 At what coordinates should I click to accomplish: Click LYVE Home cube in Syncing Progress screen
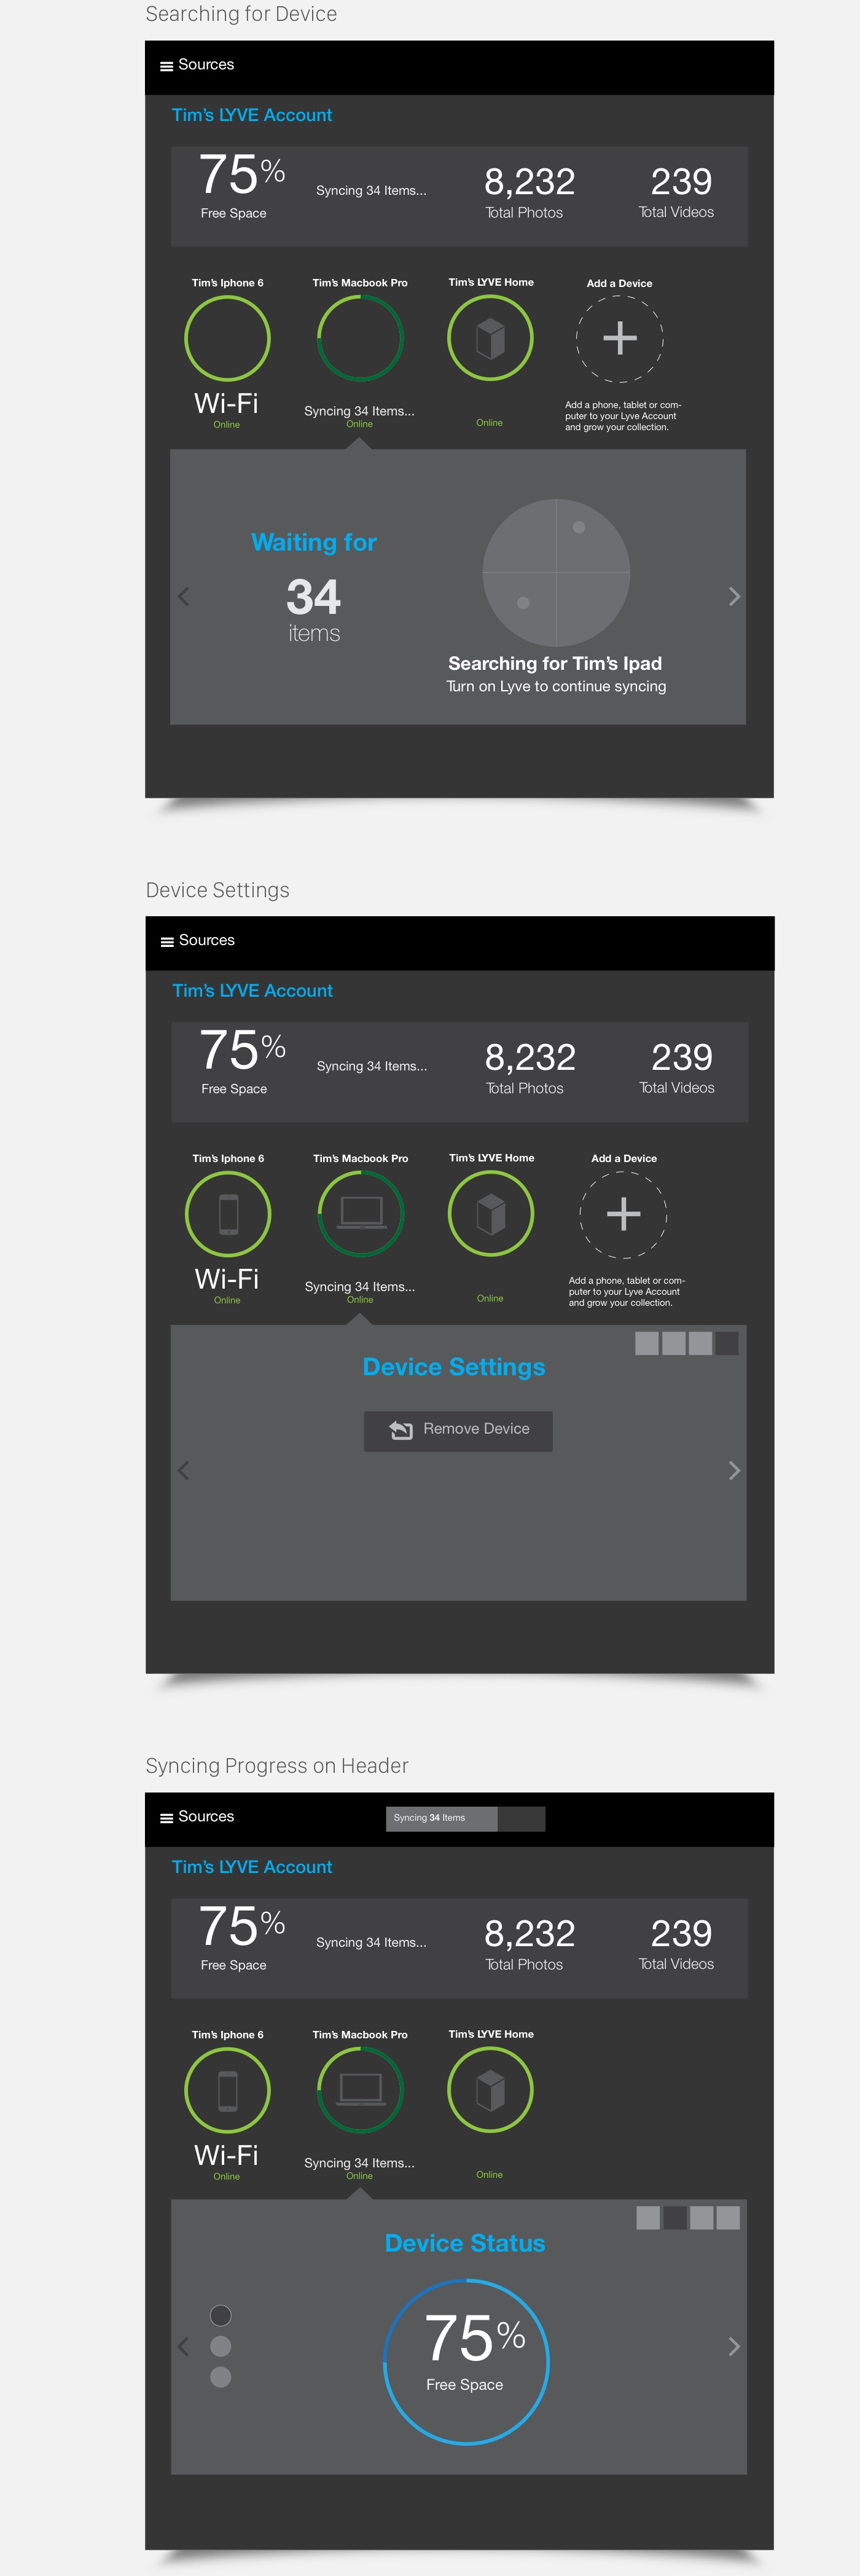pos(490,2090)
